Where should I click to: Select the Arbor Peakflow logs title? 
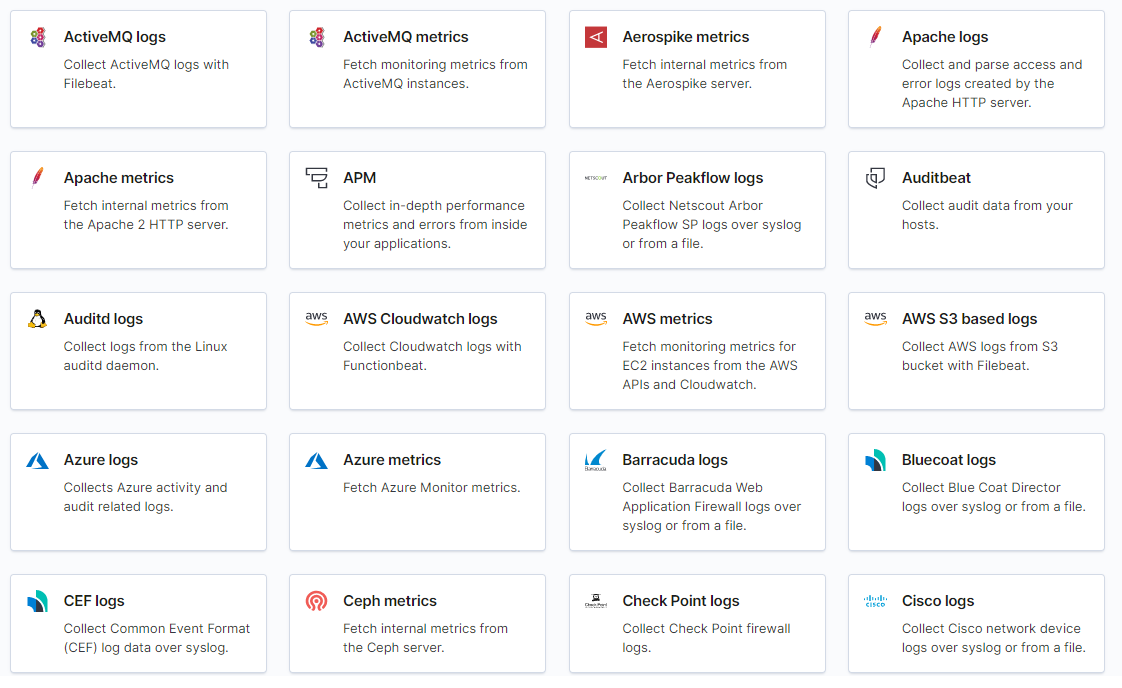[x=692, y=178]
